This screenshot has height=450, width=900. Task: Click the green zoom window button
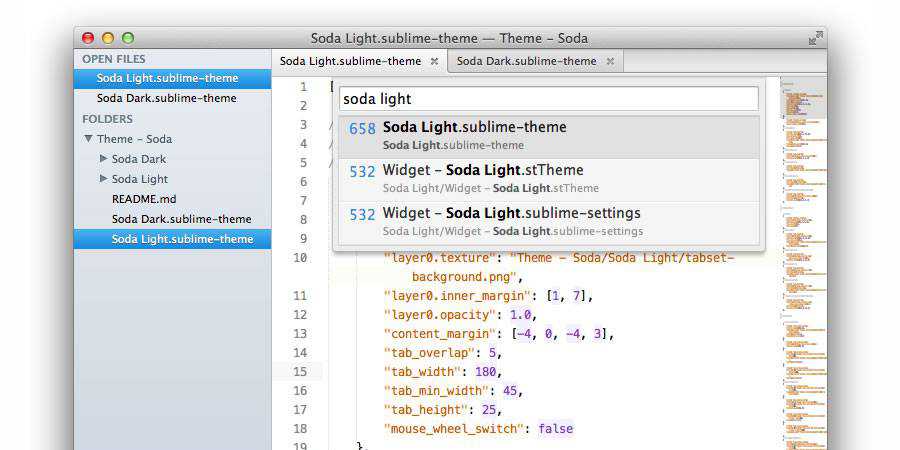(128, 38)
